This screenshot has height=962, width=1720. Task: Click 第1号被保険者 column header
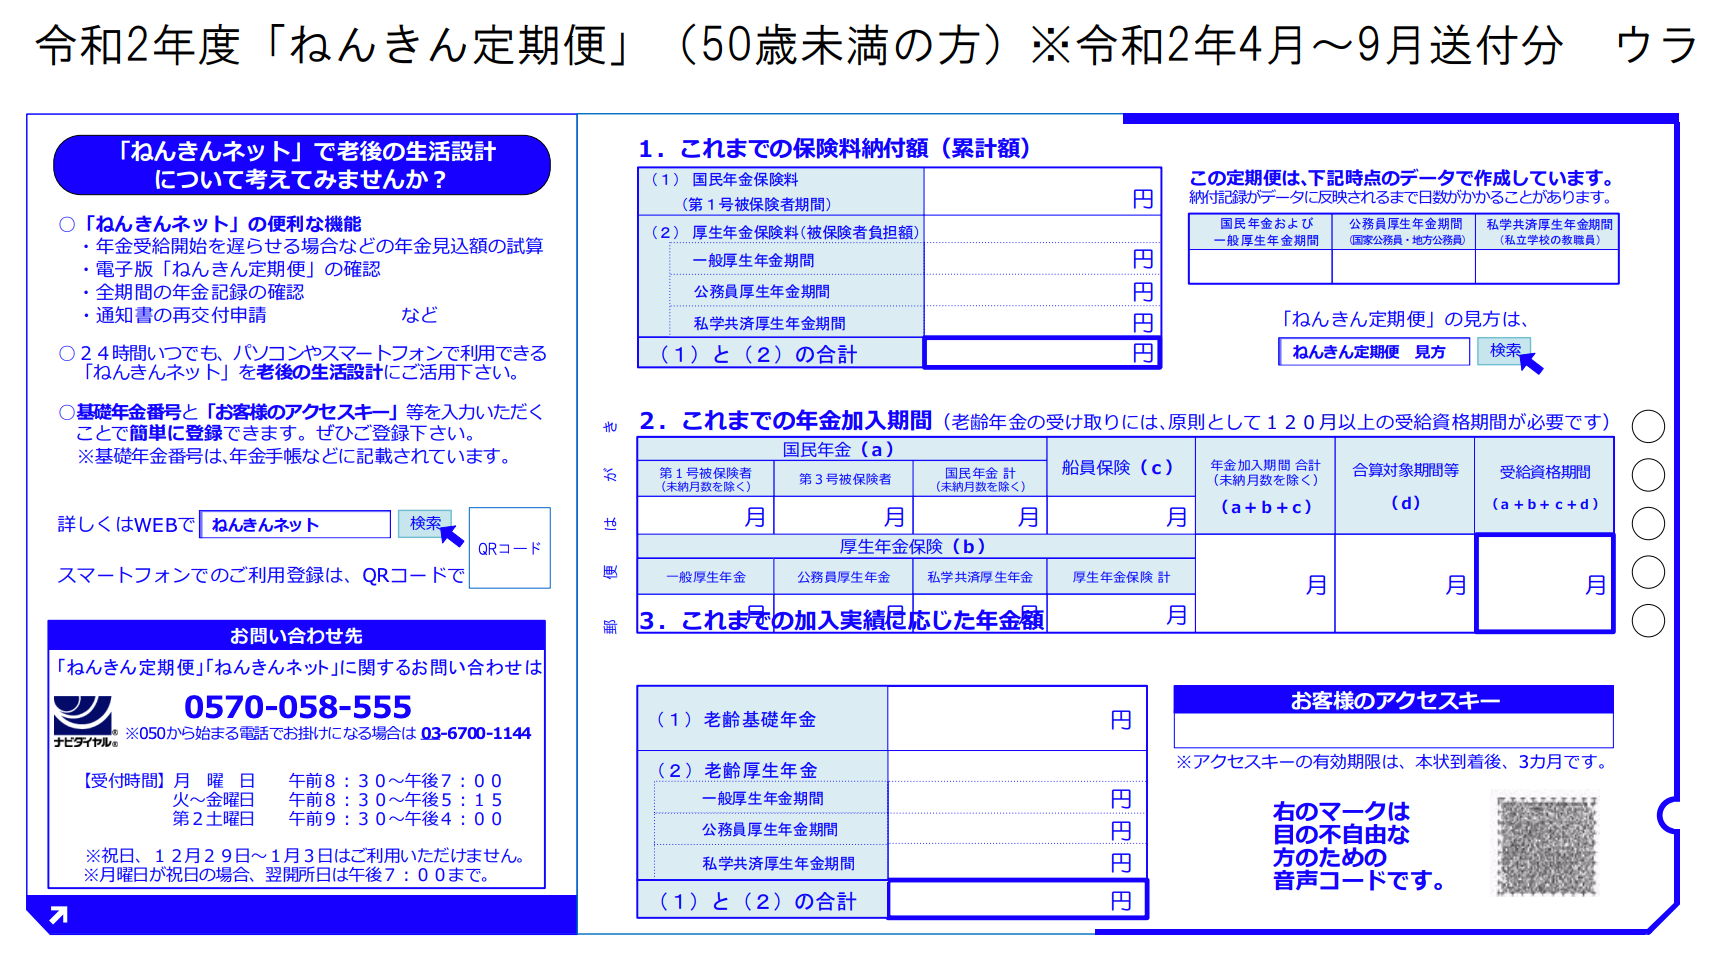coord(705,479)
